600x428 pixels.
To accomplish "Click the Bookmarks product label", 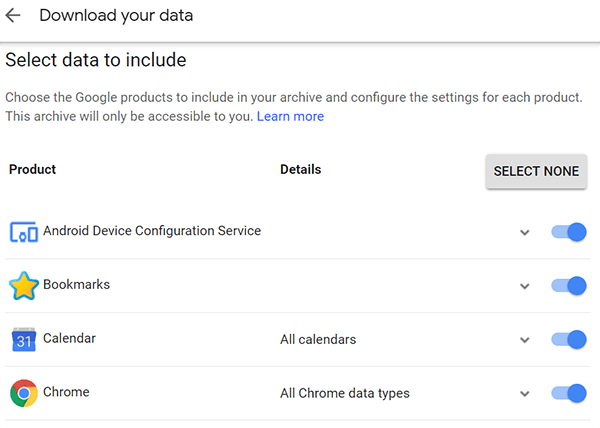I will (76, 285).
